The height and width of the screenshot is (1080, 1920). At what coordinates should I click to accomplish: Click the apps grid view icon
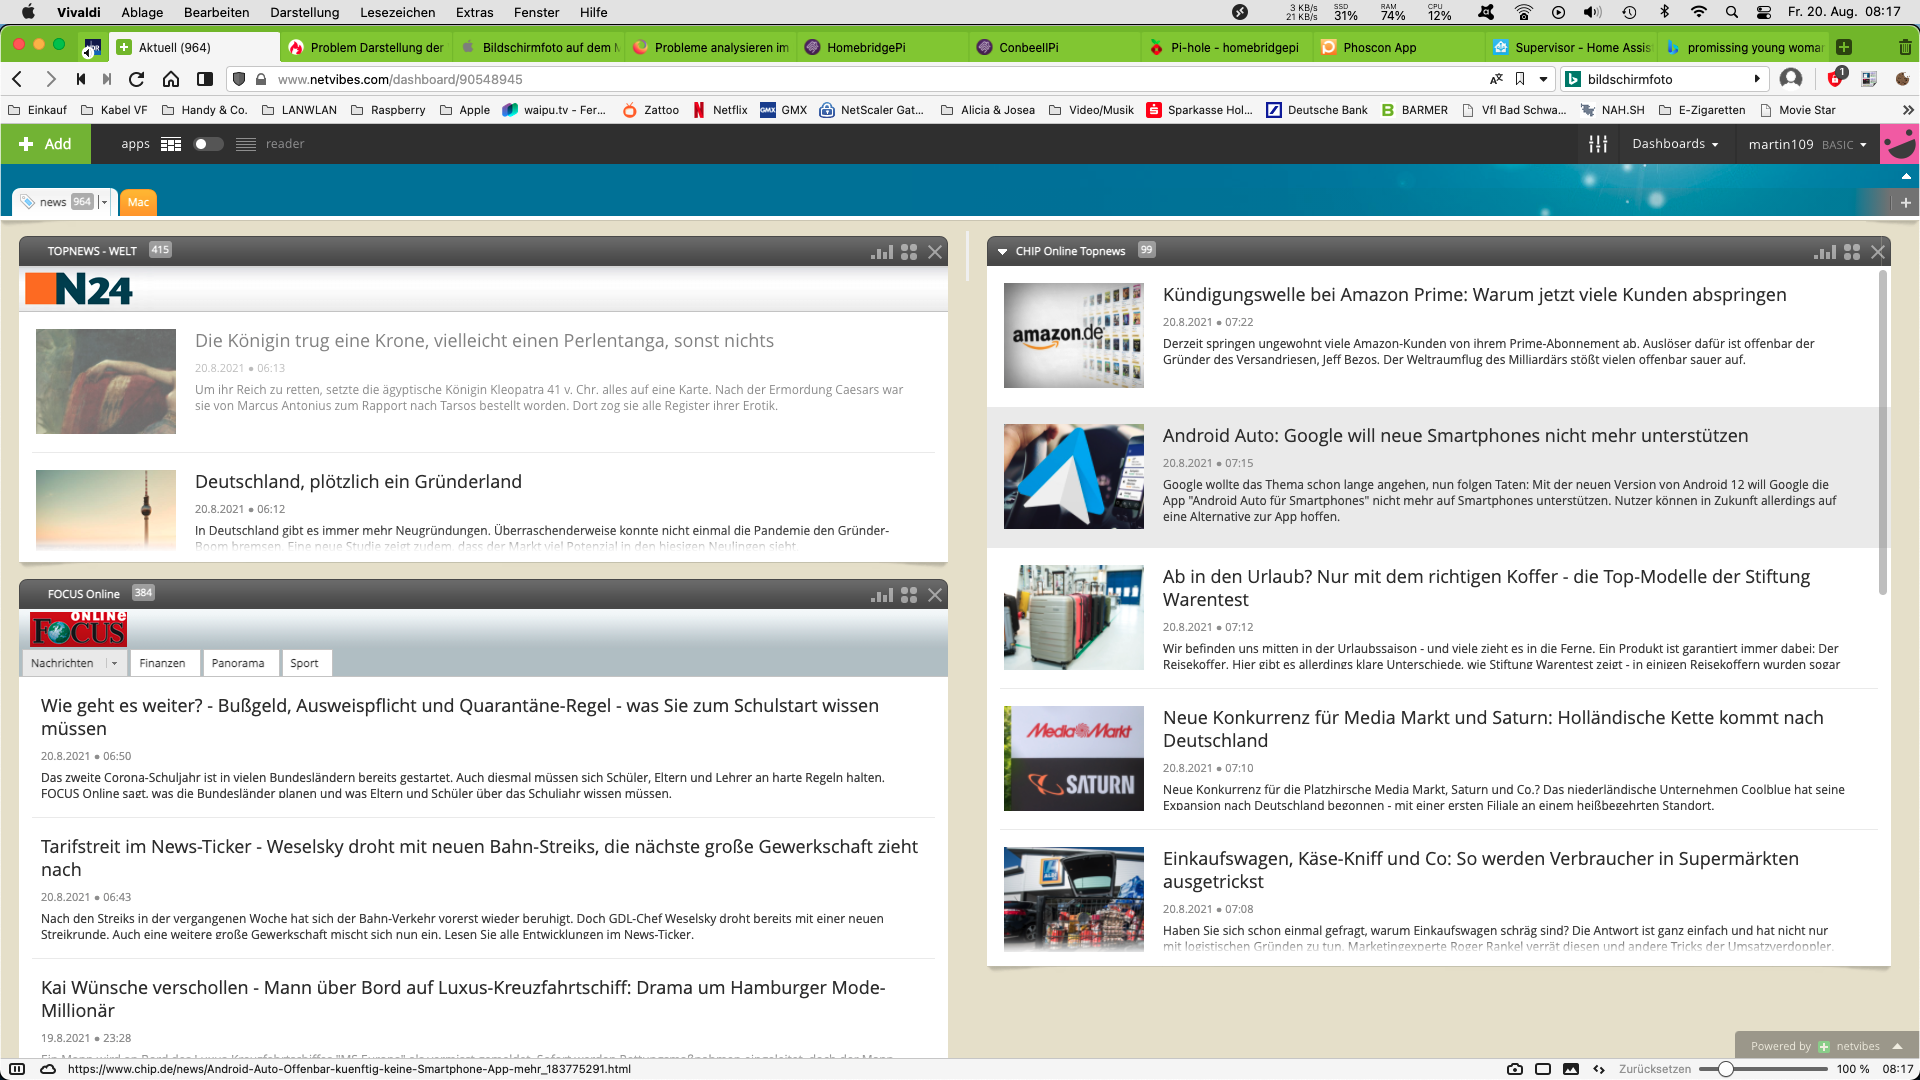point(171,144)
